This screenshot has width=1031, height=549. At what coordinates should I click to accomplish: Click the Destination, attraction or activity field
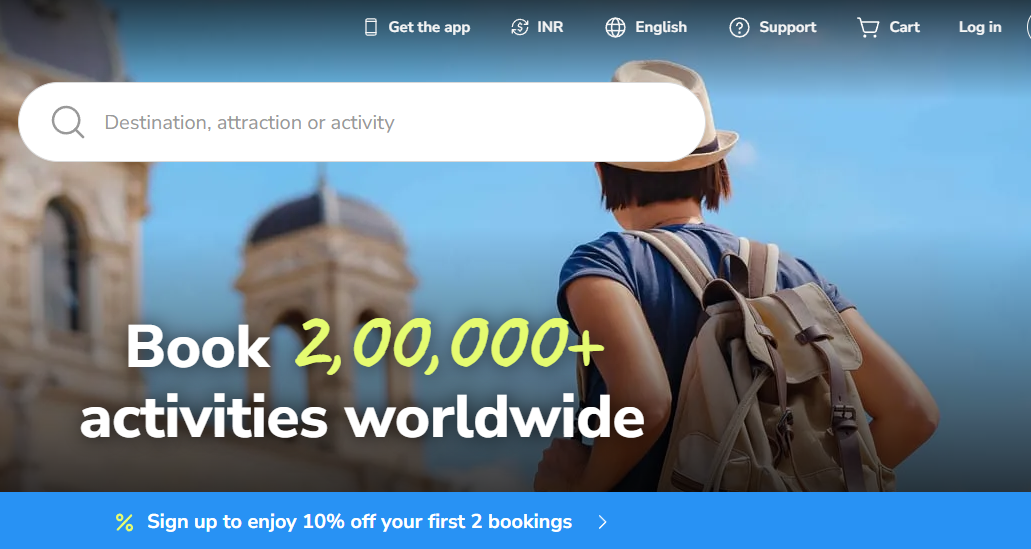362,122
